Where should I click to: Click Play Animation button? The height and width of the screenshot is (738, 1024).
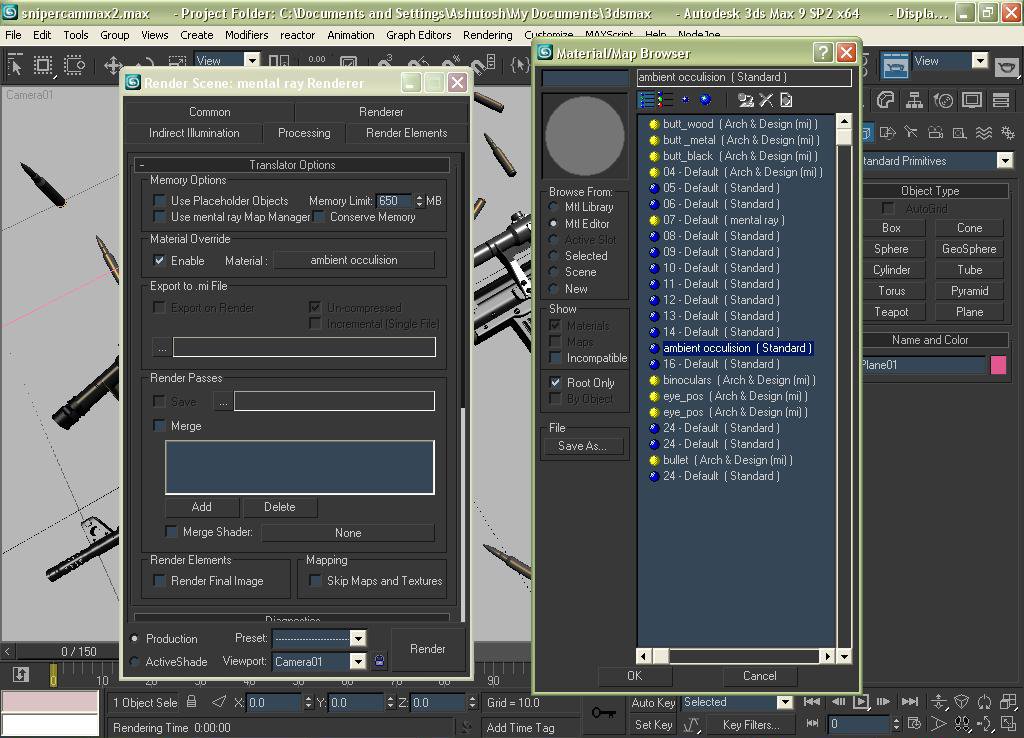pos(861,701)
